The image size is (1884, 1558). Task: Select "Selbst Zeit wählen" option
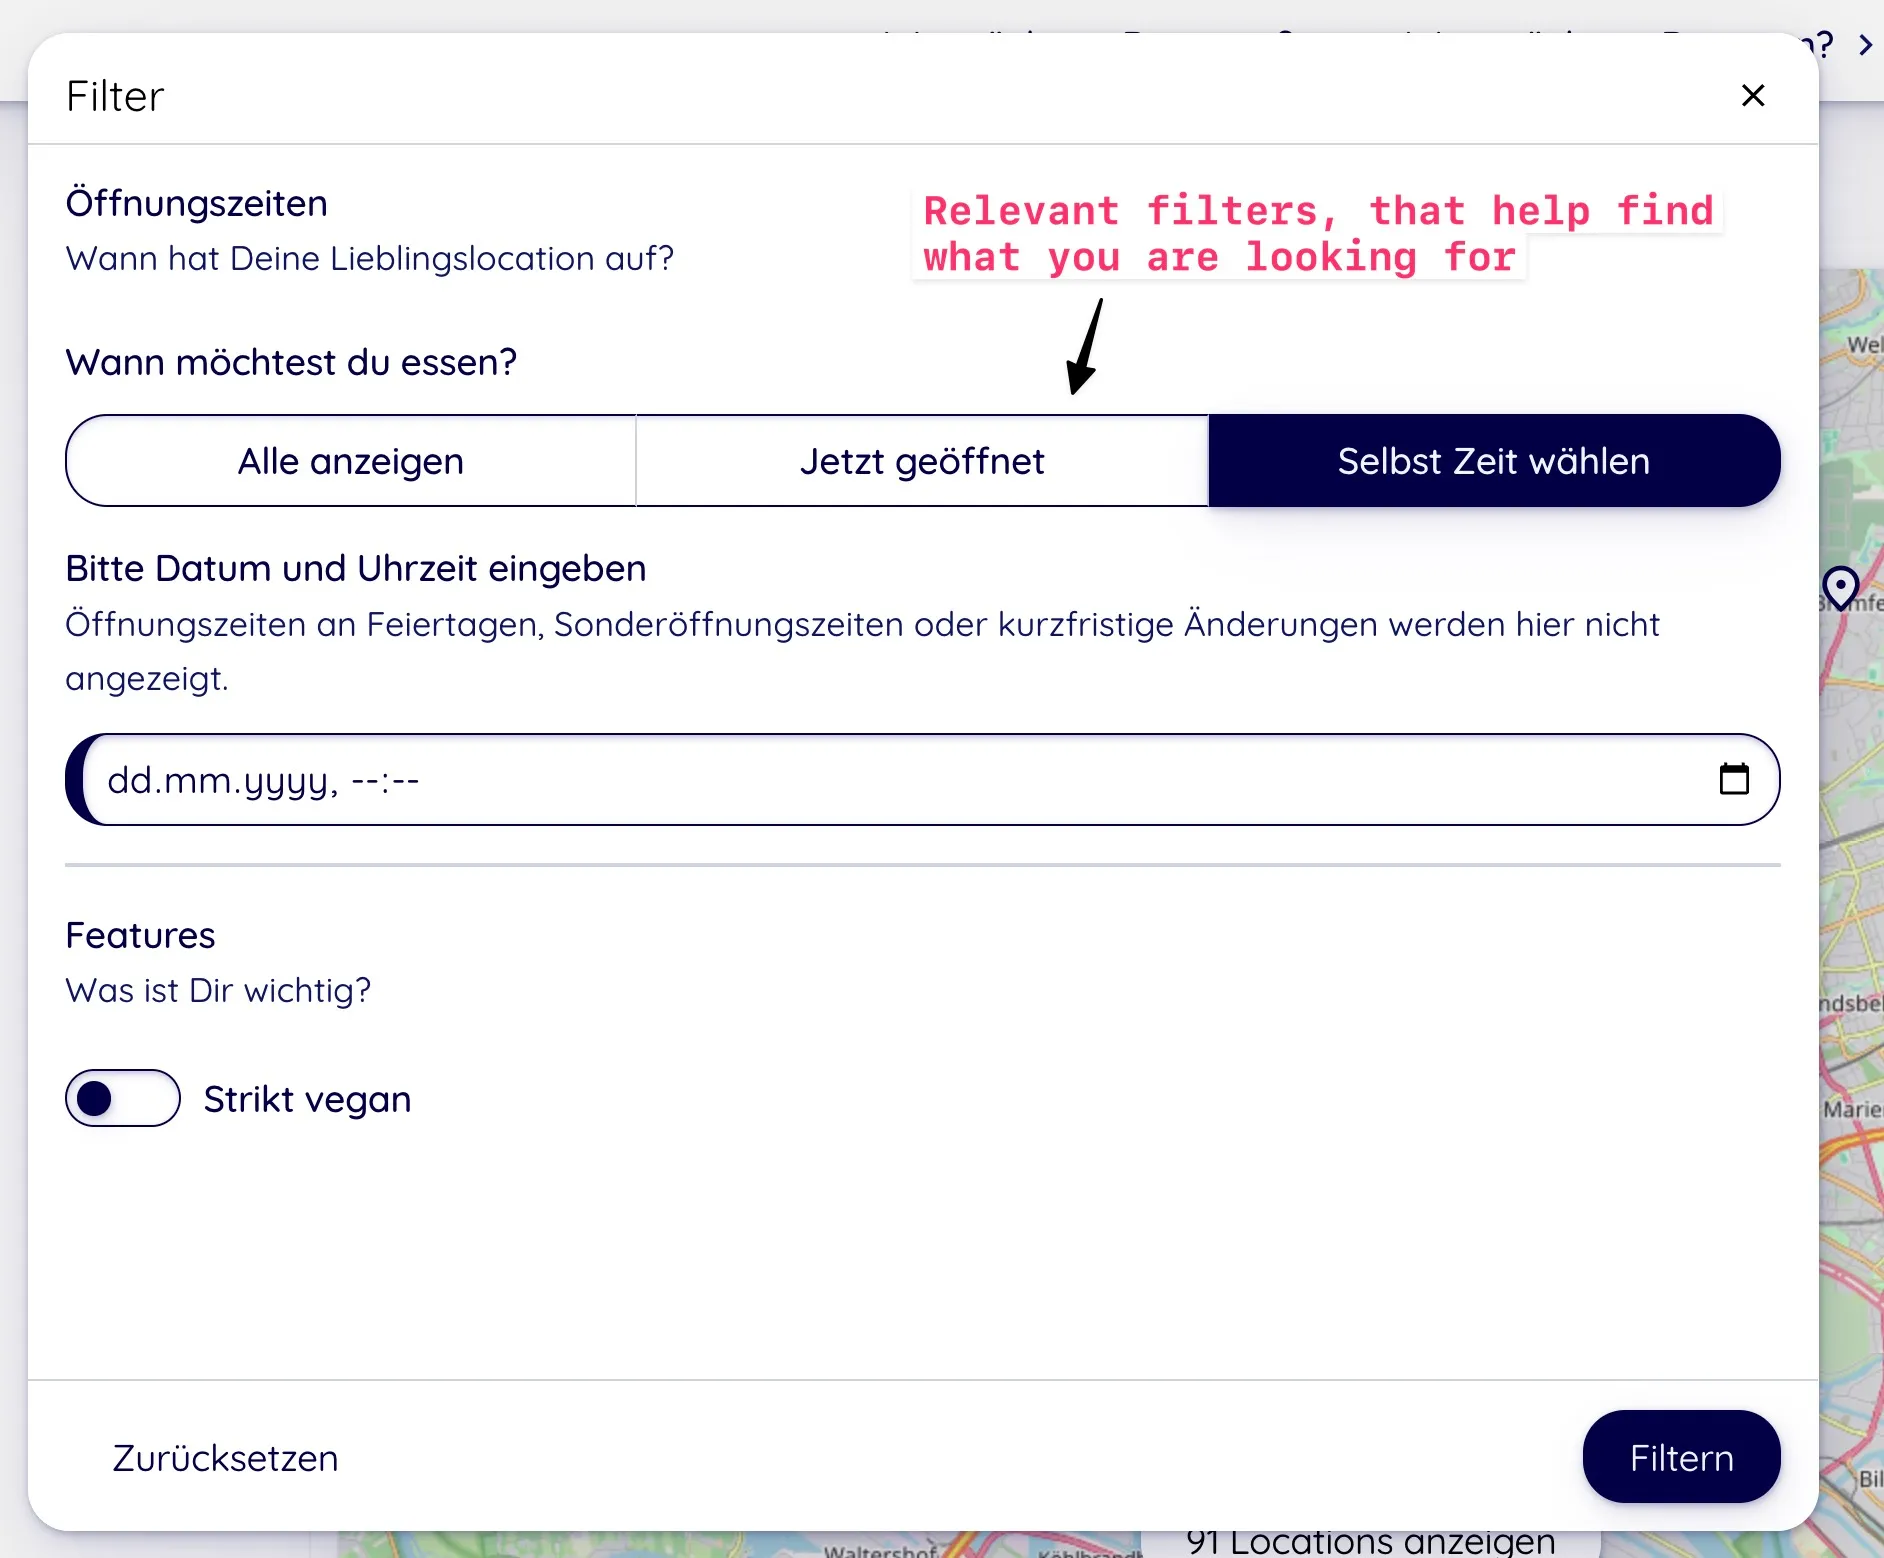(x=1493, y=460)
